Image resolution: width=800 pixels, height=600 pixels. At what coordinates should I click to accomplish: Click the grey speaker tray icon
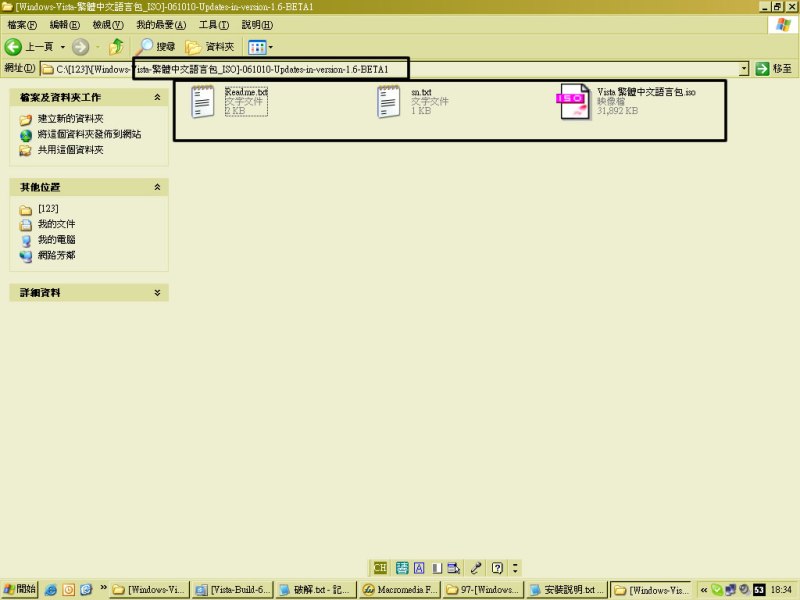pos(744,590)
